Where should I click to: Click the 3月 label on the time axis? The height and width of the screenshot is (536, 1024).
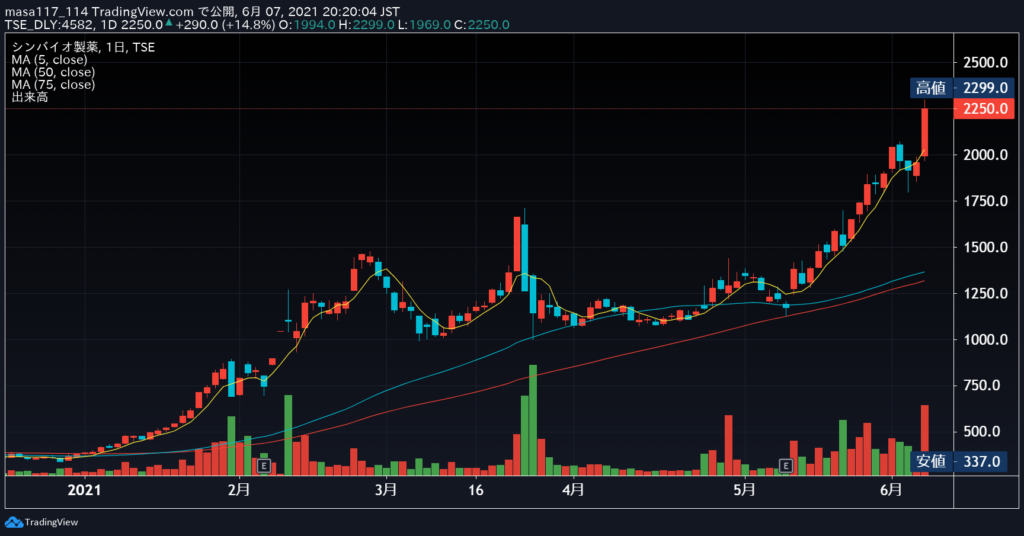(x=386, y=489)
